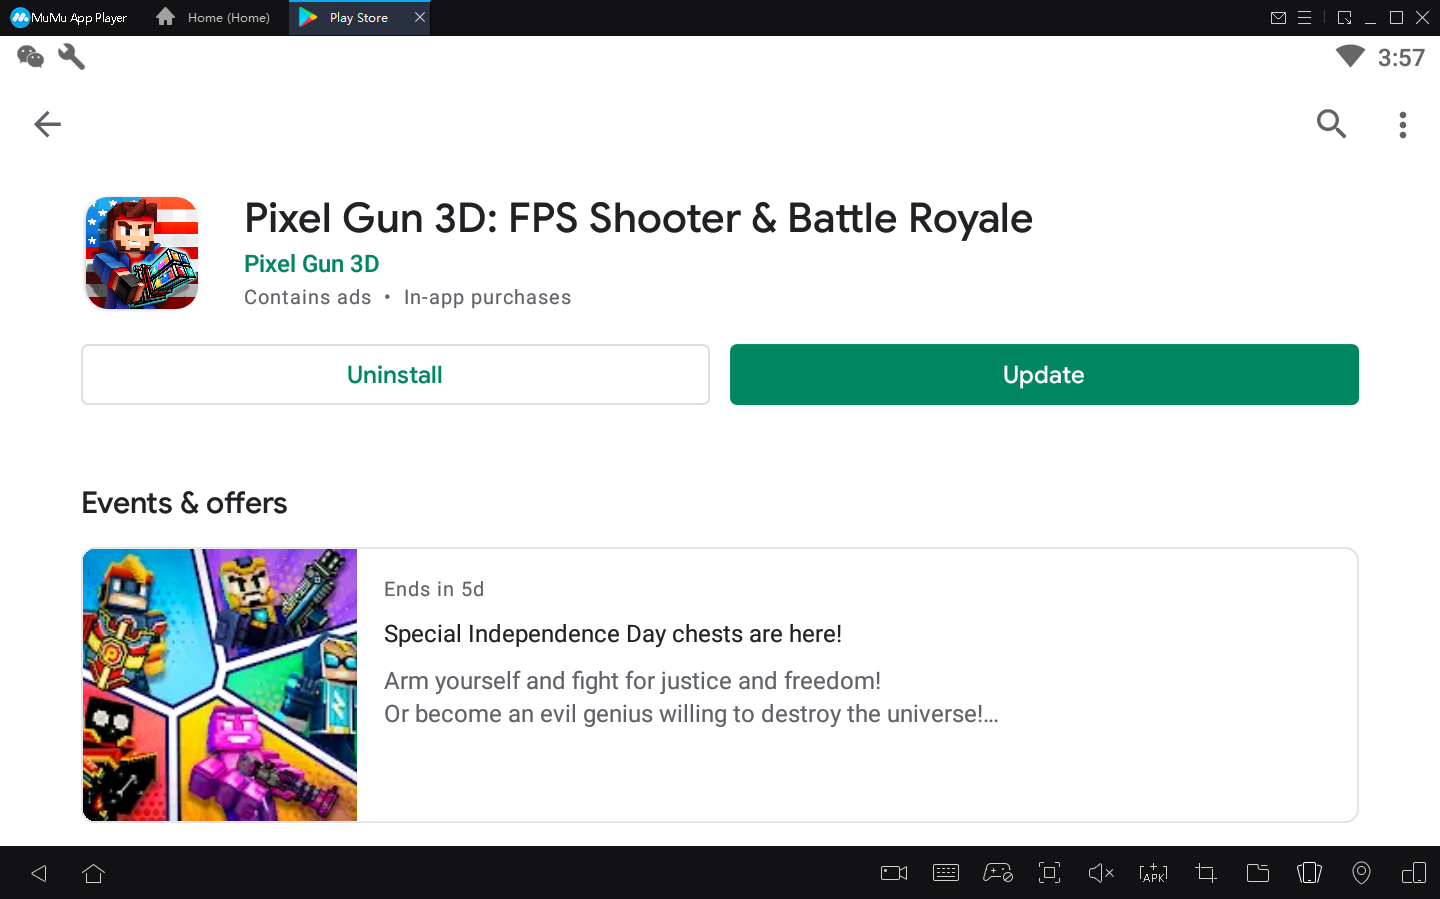1440x899 pixels.
Task: Install an APK file
Action: [x=1153, y=873]
